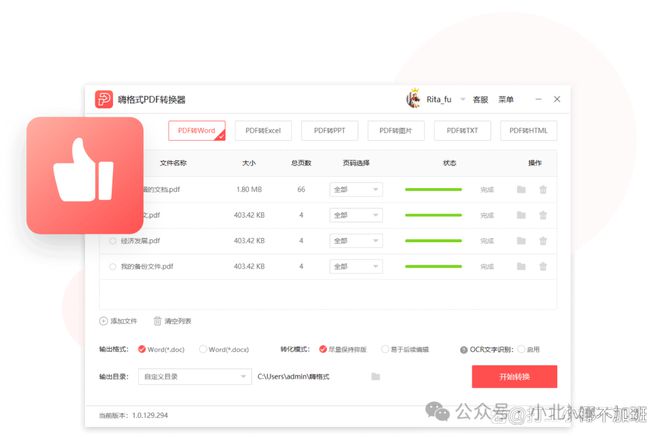Click progress bar of 我的备份文件.pdf
The height and width of the screenshot is (438, 660).
433,266
